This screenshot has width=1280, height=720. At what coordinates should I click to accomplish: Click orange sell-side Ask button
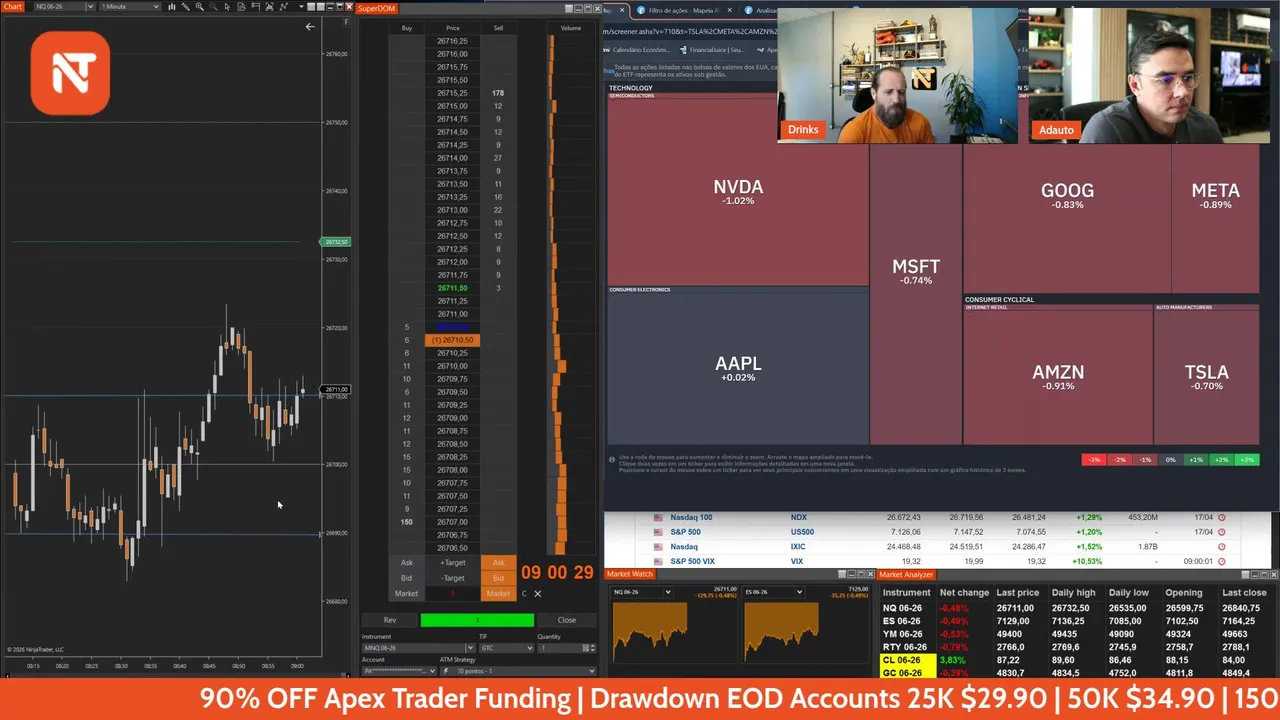(x=498, y=563)
